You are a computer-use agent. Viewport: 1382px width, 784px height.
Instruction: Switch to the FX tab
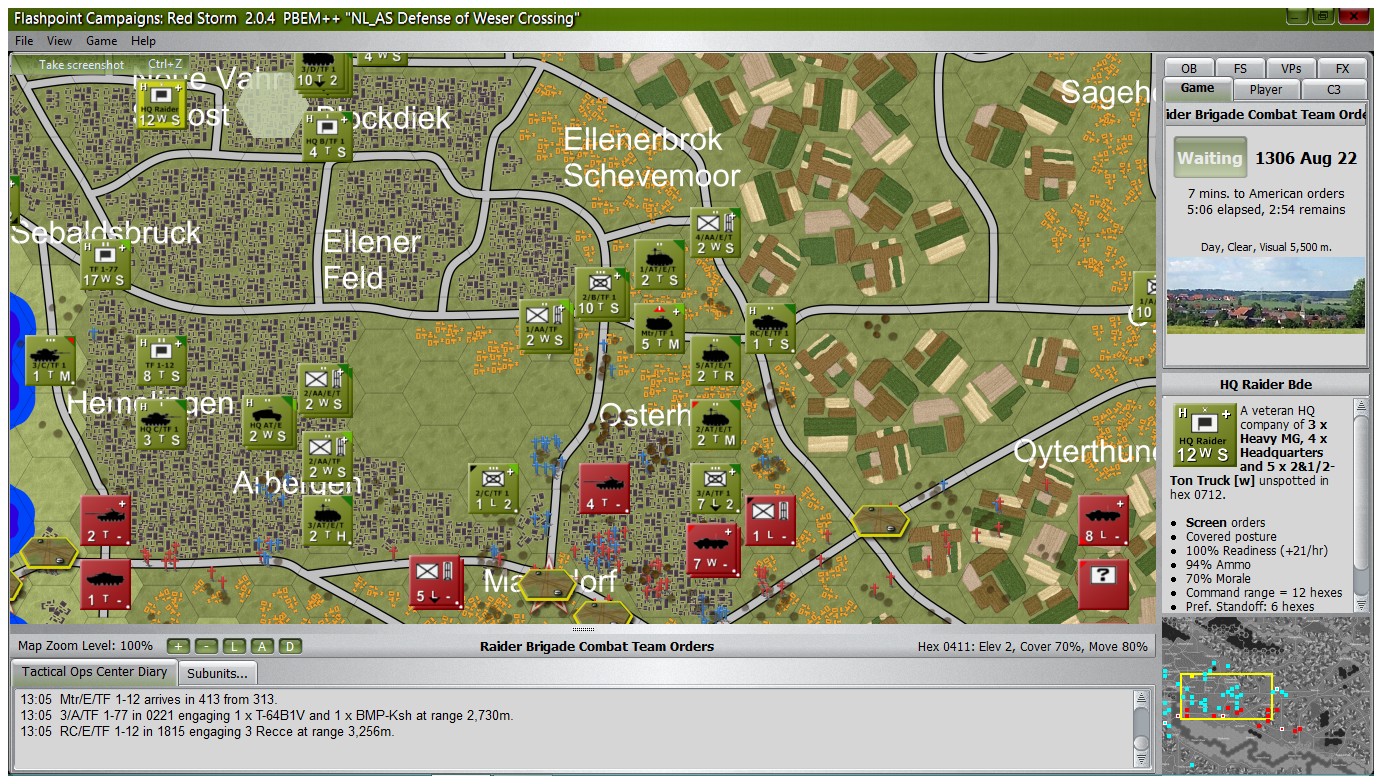(x=1342, y=68)
